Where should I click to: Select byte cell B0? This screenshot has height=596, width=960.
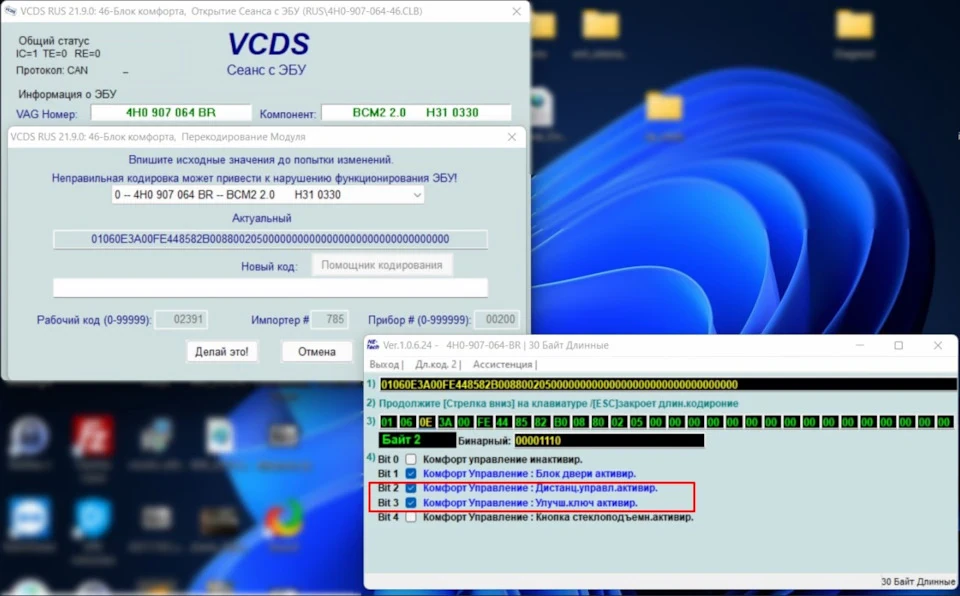tap(560, 422)
